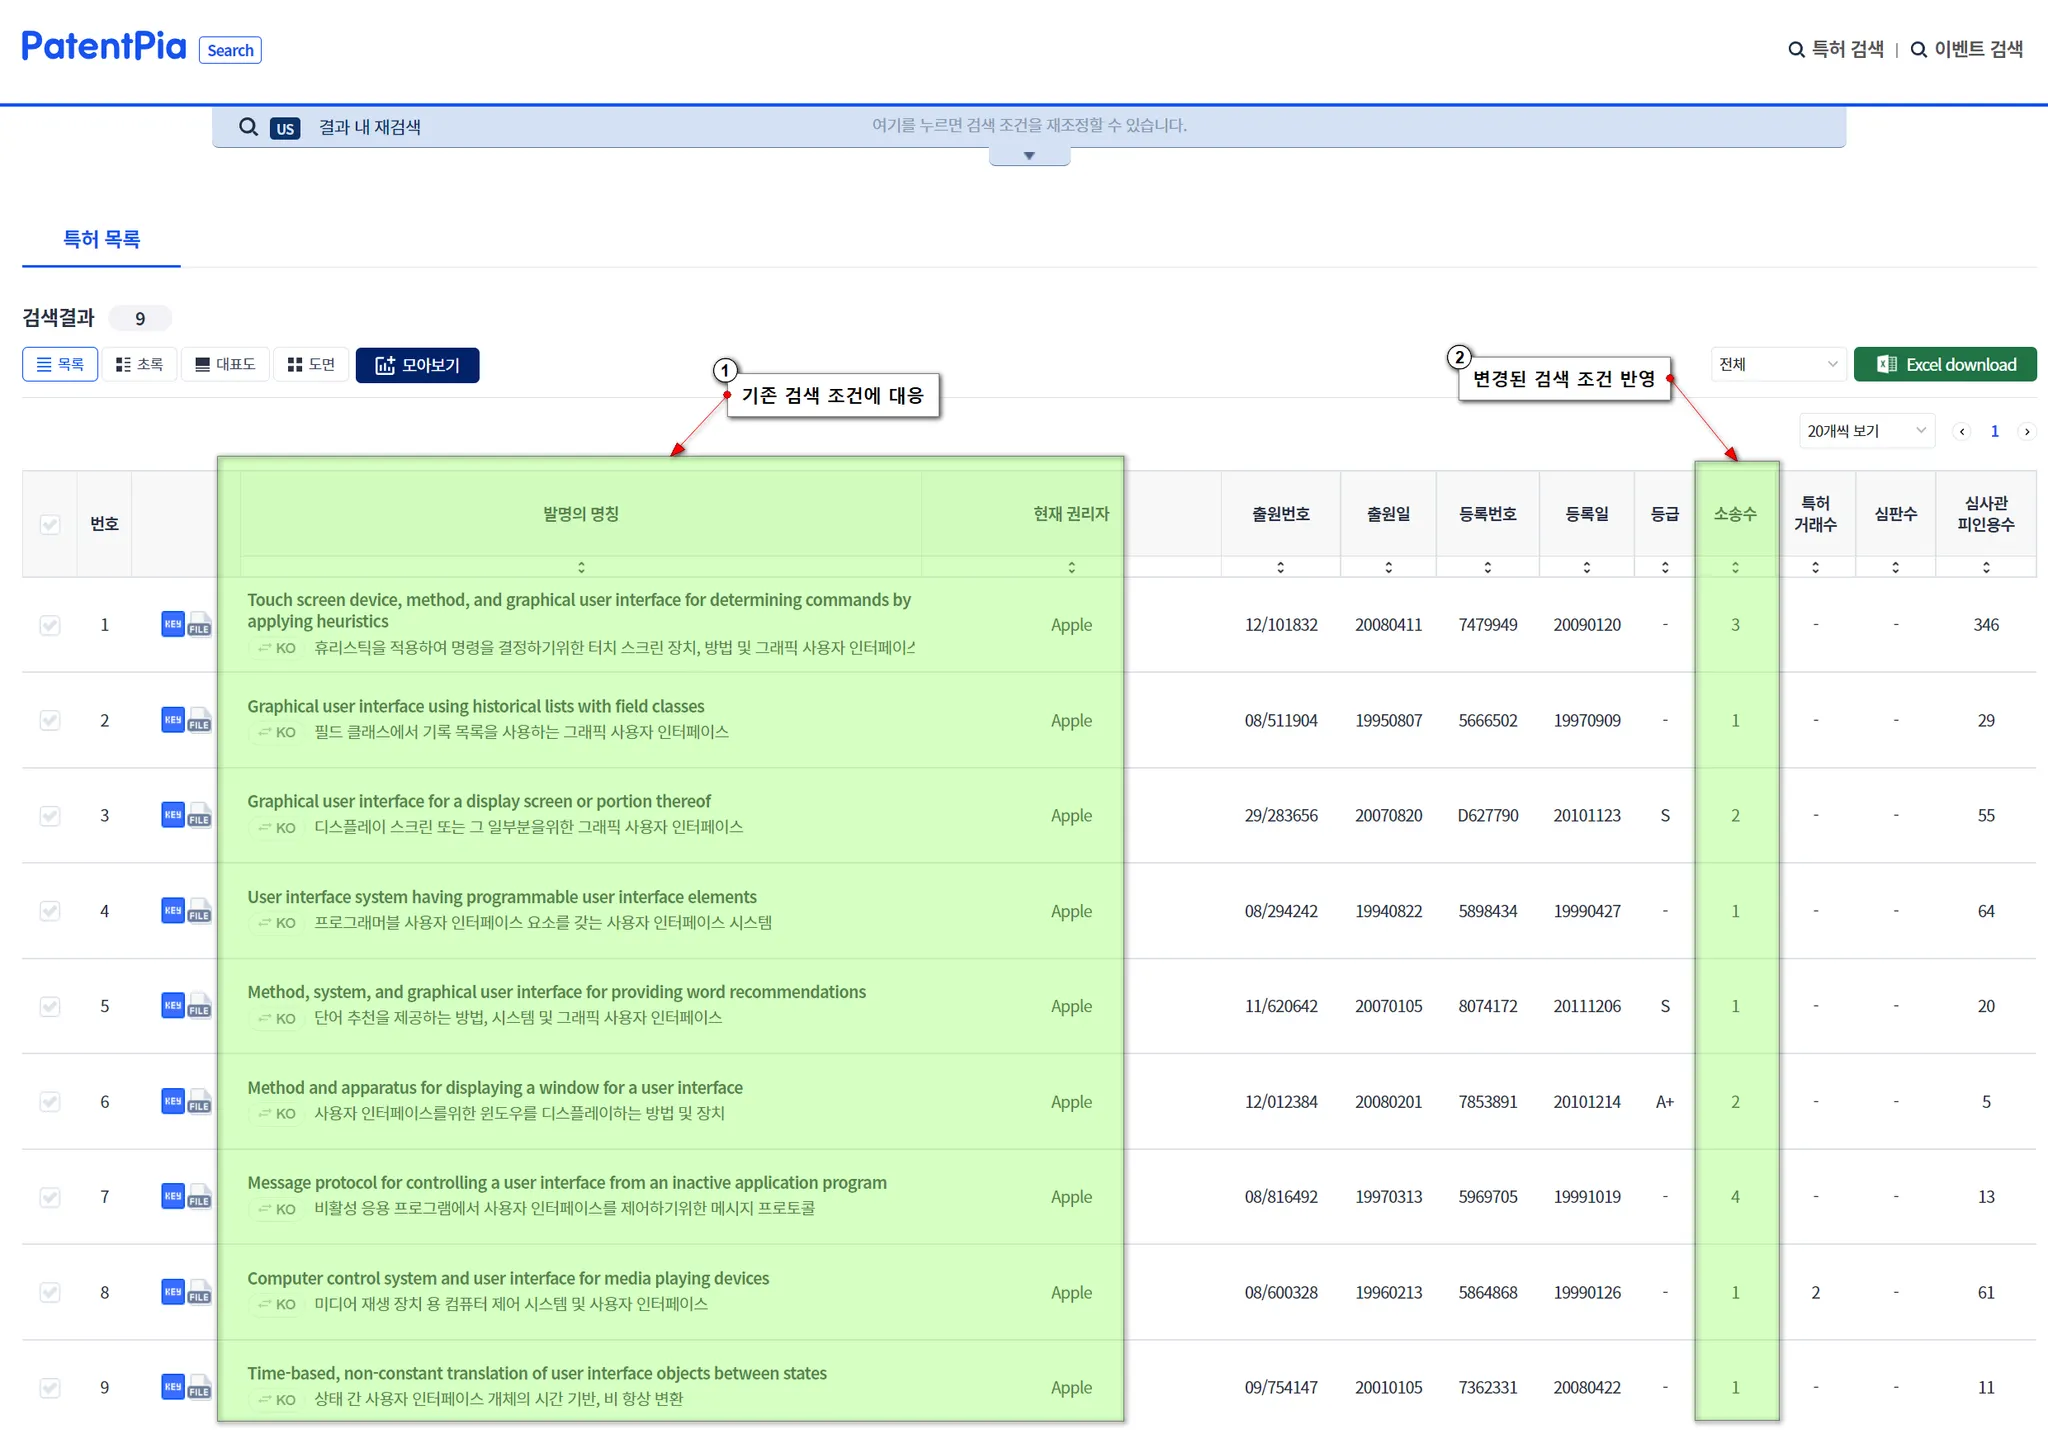Open the 20개씩 보기 page size dropdown
Image resolution: width=2048 pixels, height=1430 pixels.
1865,431
